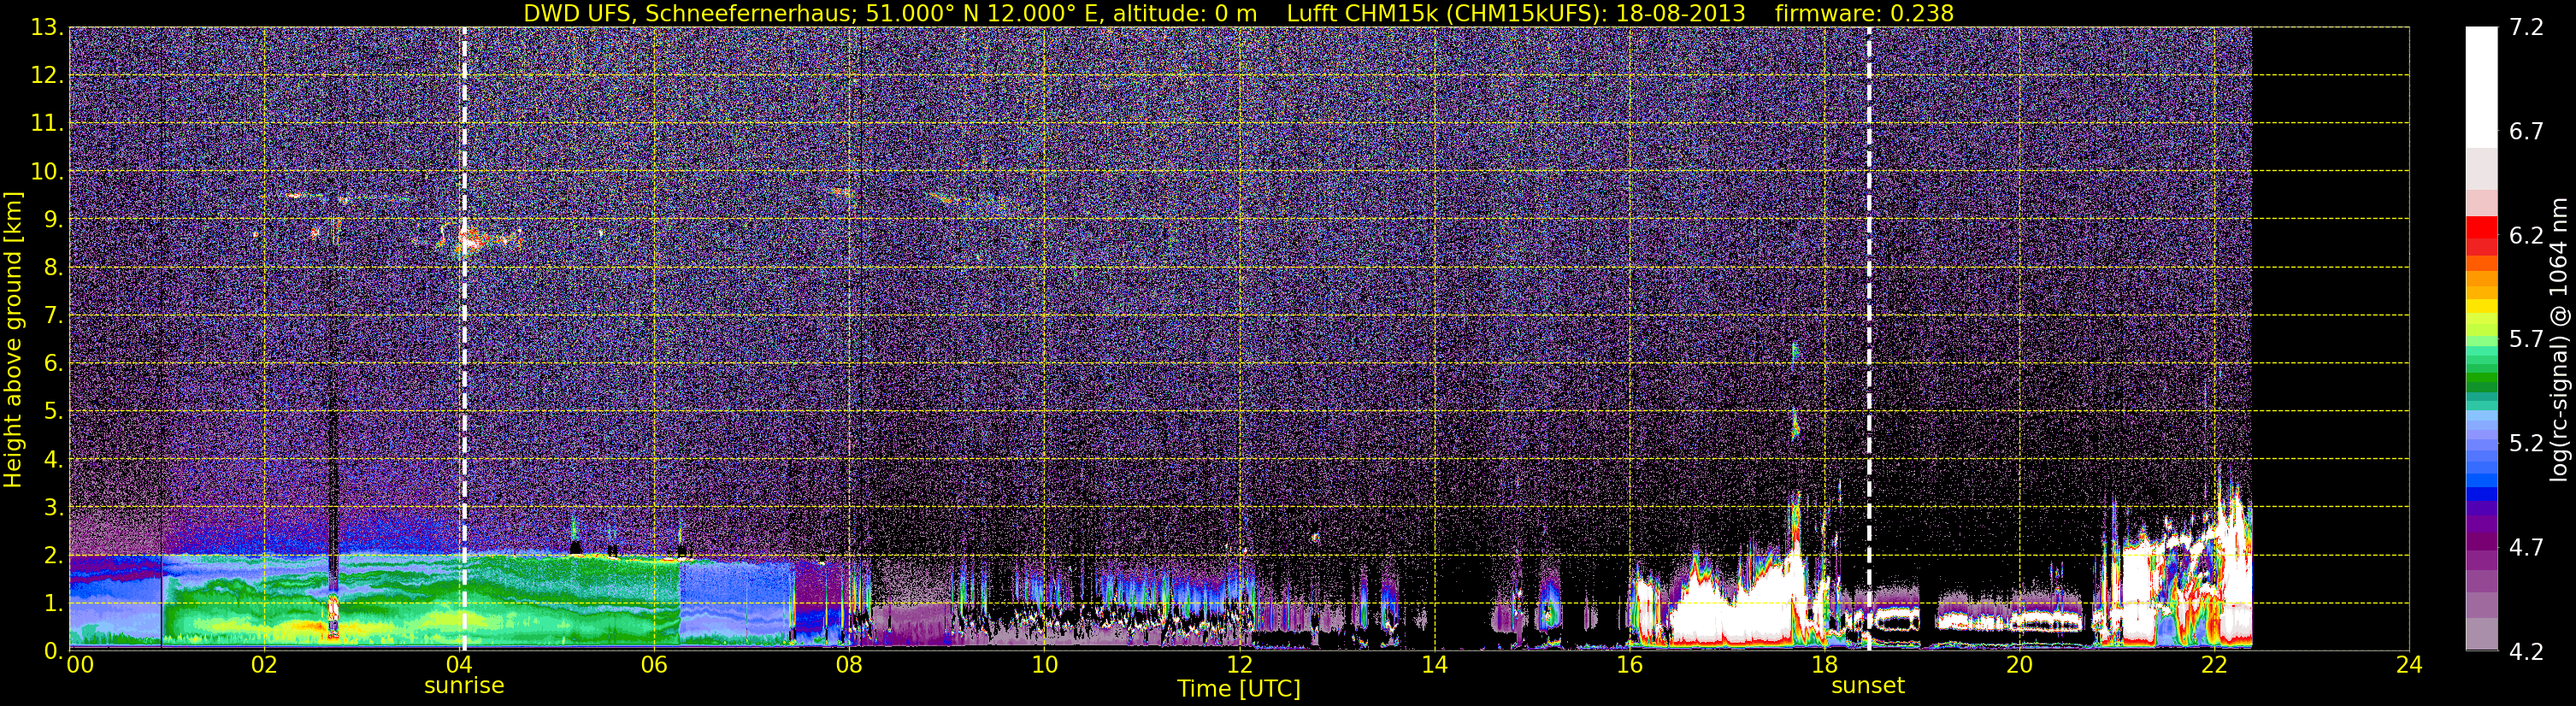Click the white dashed sunrise marker line

click(464, 339)
